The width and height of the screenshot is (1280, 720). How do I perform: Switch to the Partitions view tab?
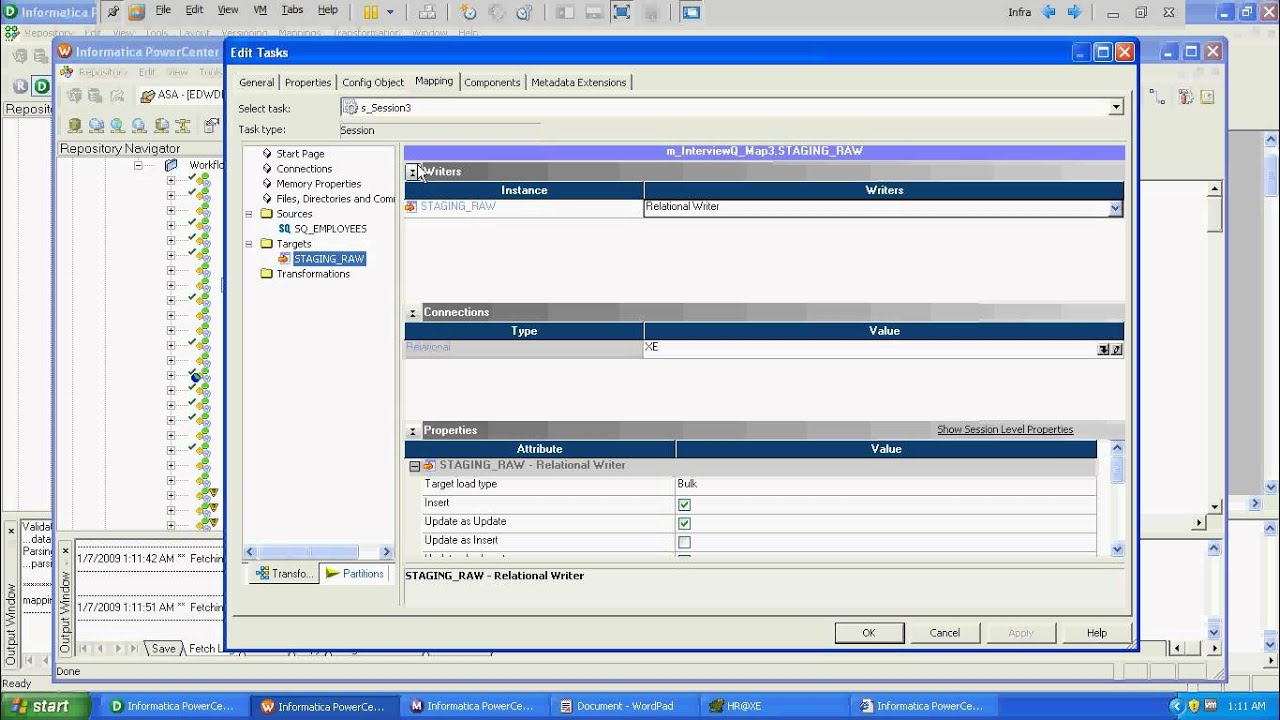point(355,574)
